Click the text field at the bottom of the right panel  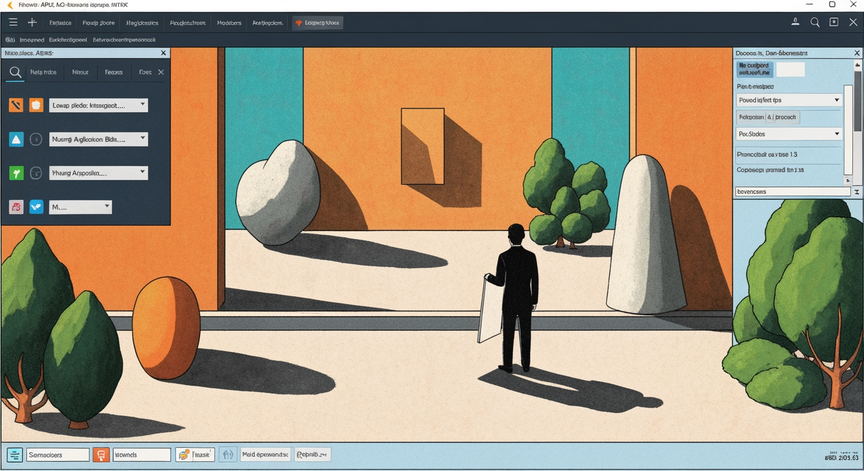(x=793, y=192)
